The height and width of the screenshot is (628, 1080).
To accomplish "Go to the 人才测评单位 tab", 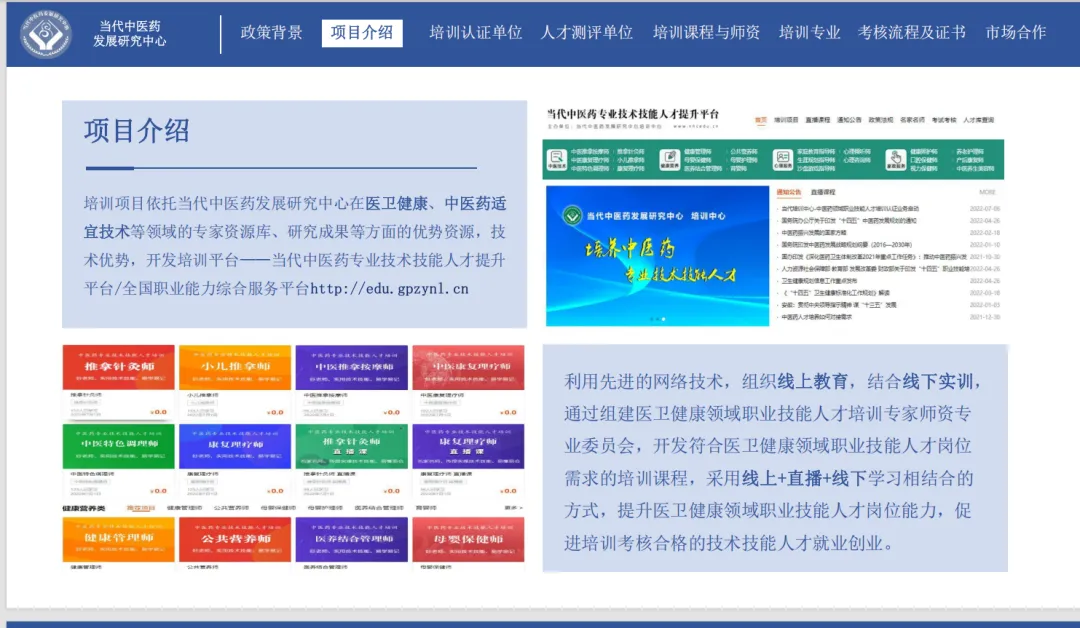I will [x=587, y=32].
